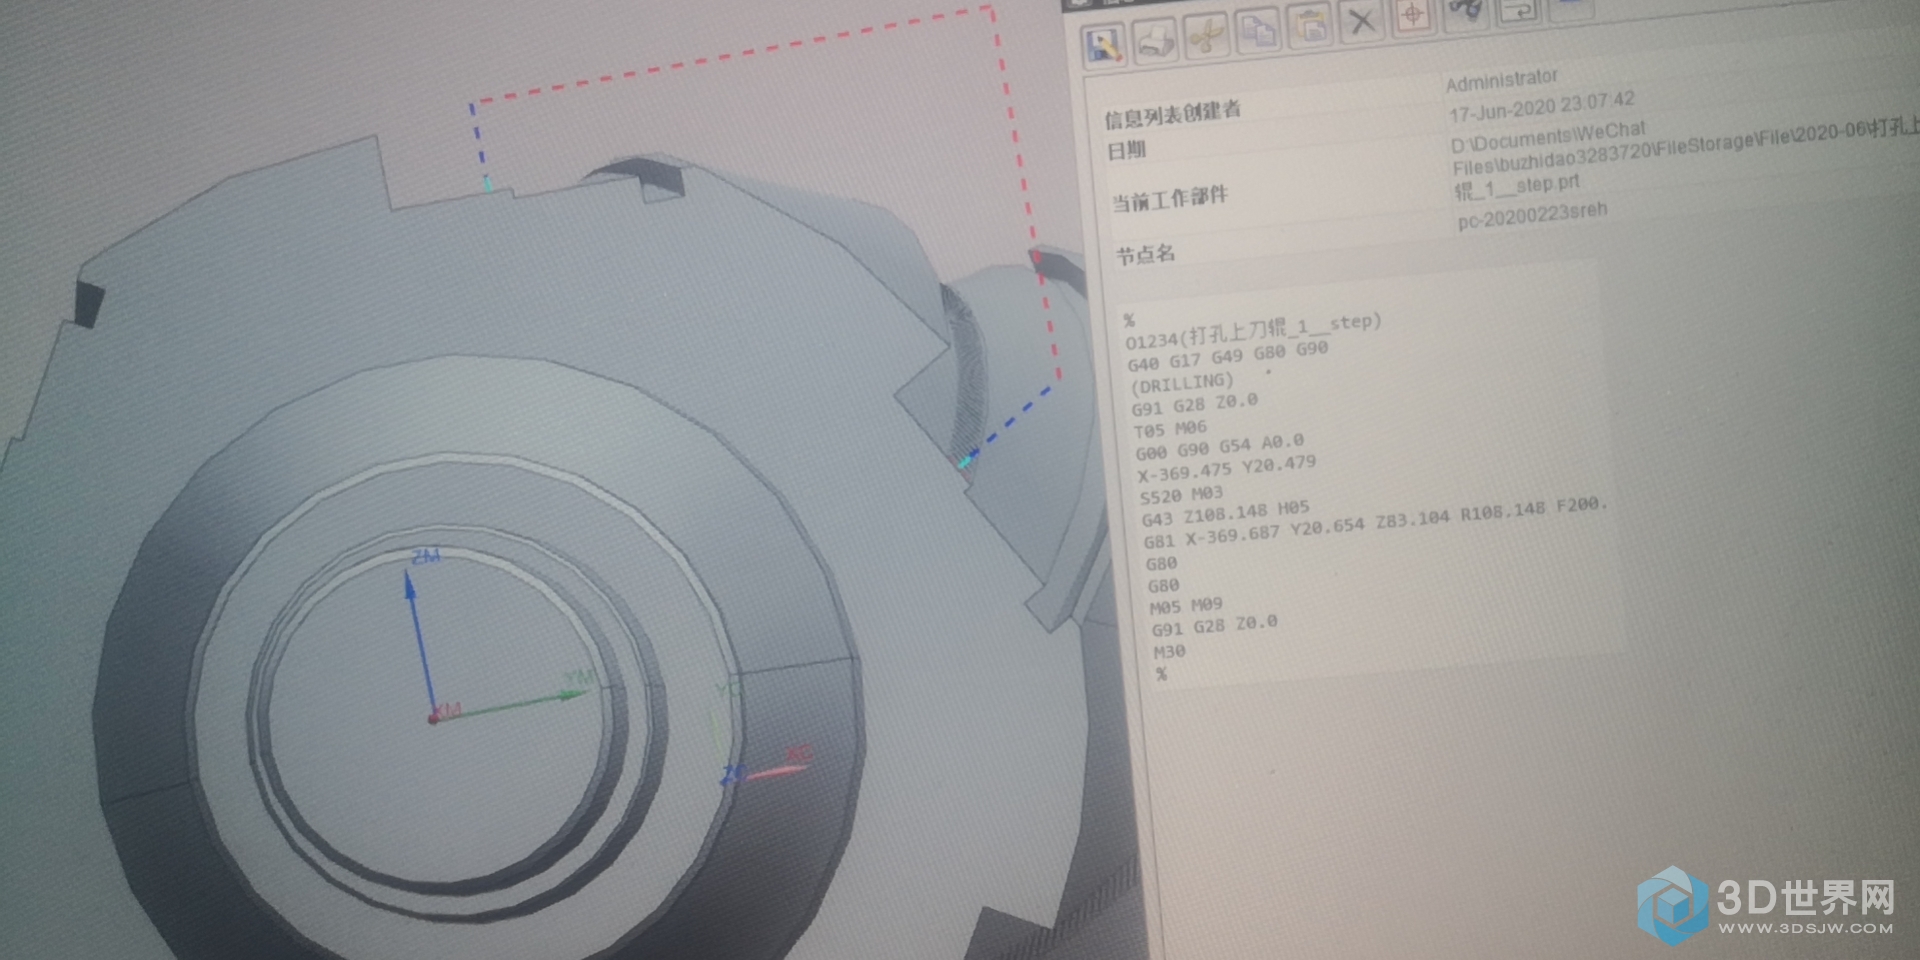Click the blue dashed approach toolpath segment
Viewport: 1920px width, 960px height.
click(1012, 422)
